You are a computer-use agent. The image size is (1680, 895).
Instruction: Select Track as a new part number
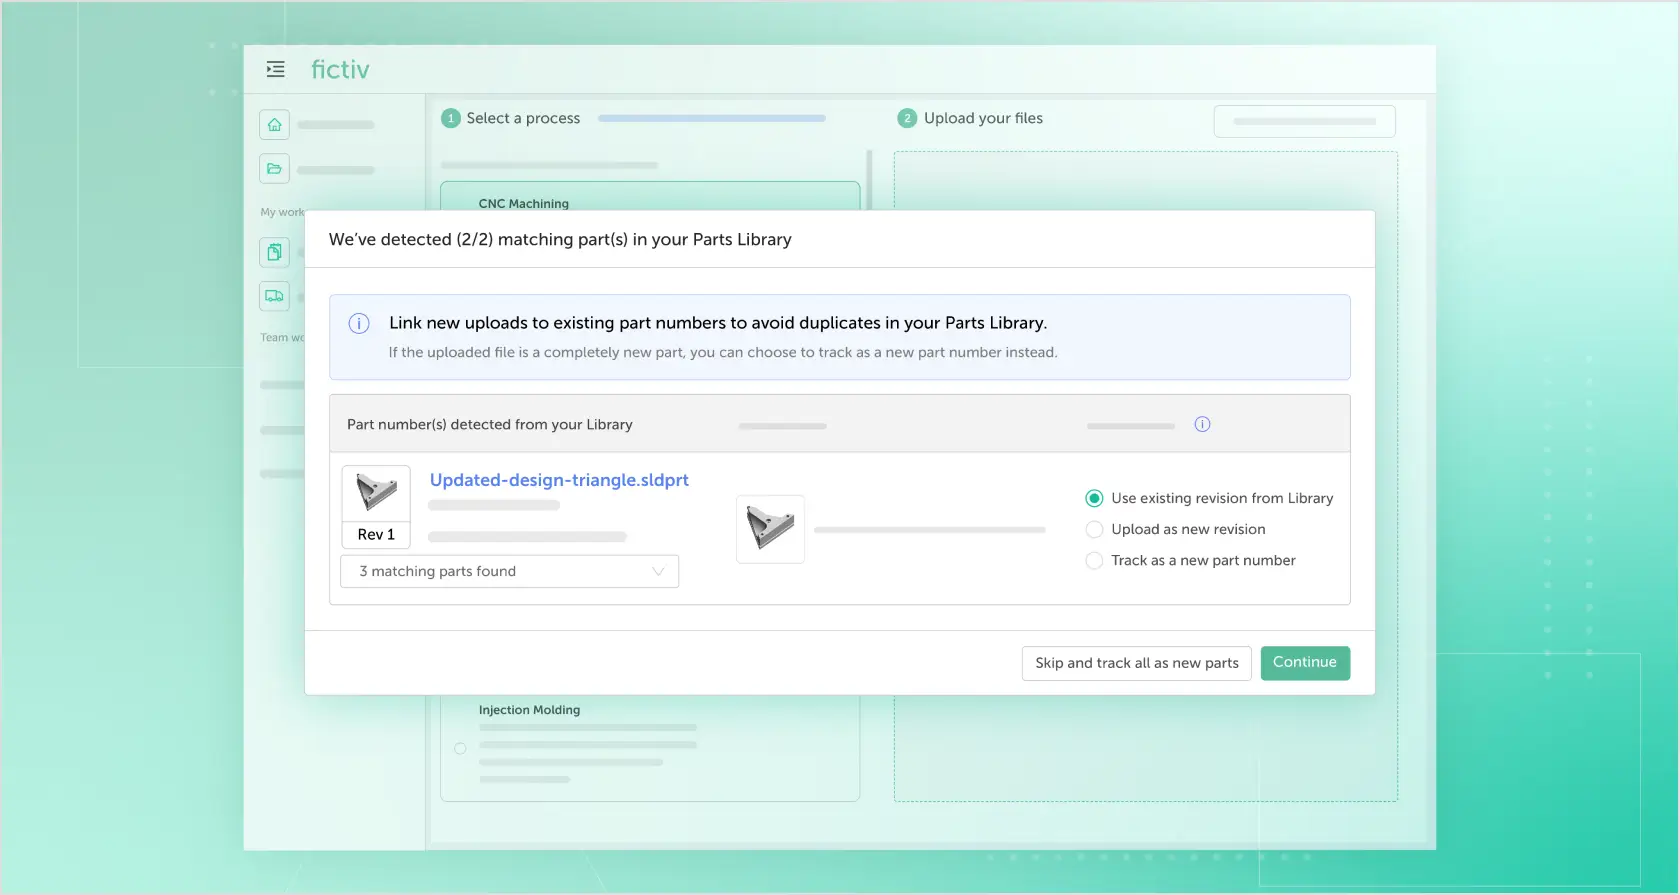pos(1094,561)
